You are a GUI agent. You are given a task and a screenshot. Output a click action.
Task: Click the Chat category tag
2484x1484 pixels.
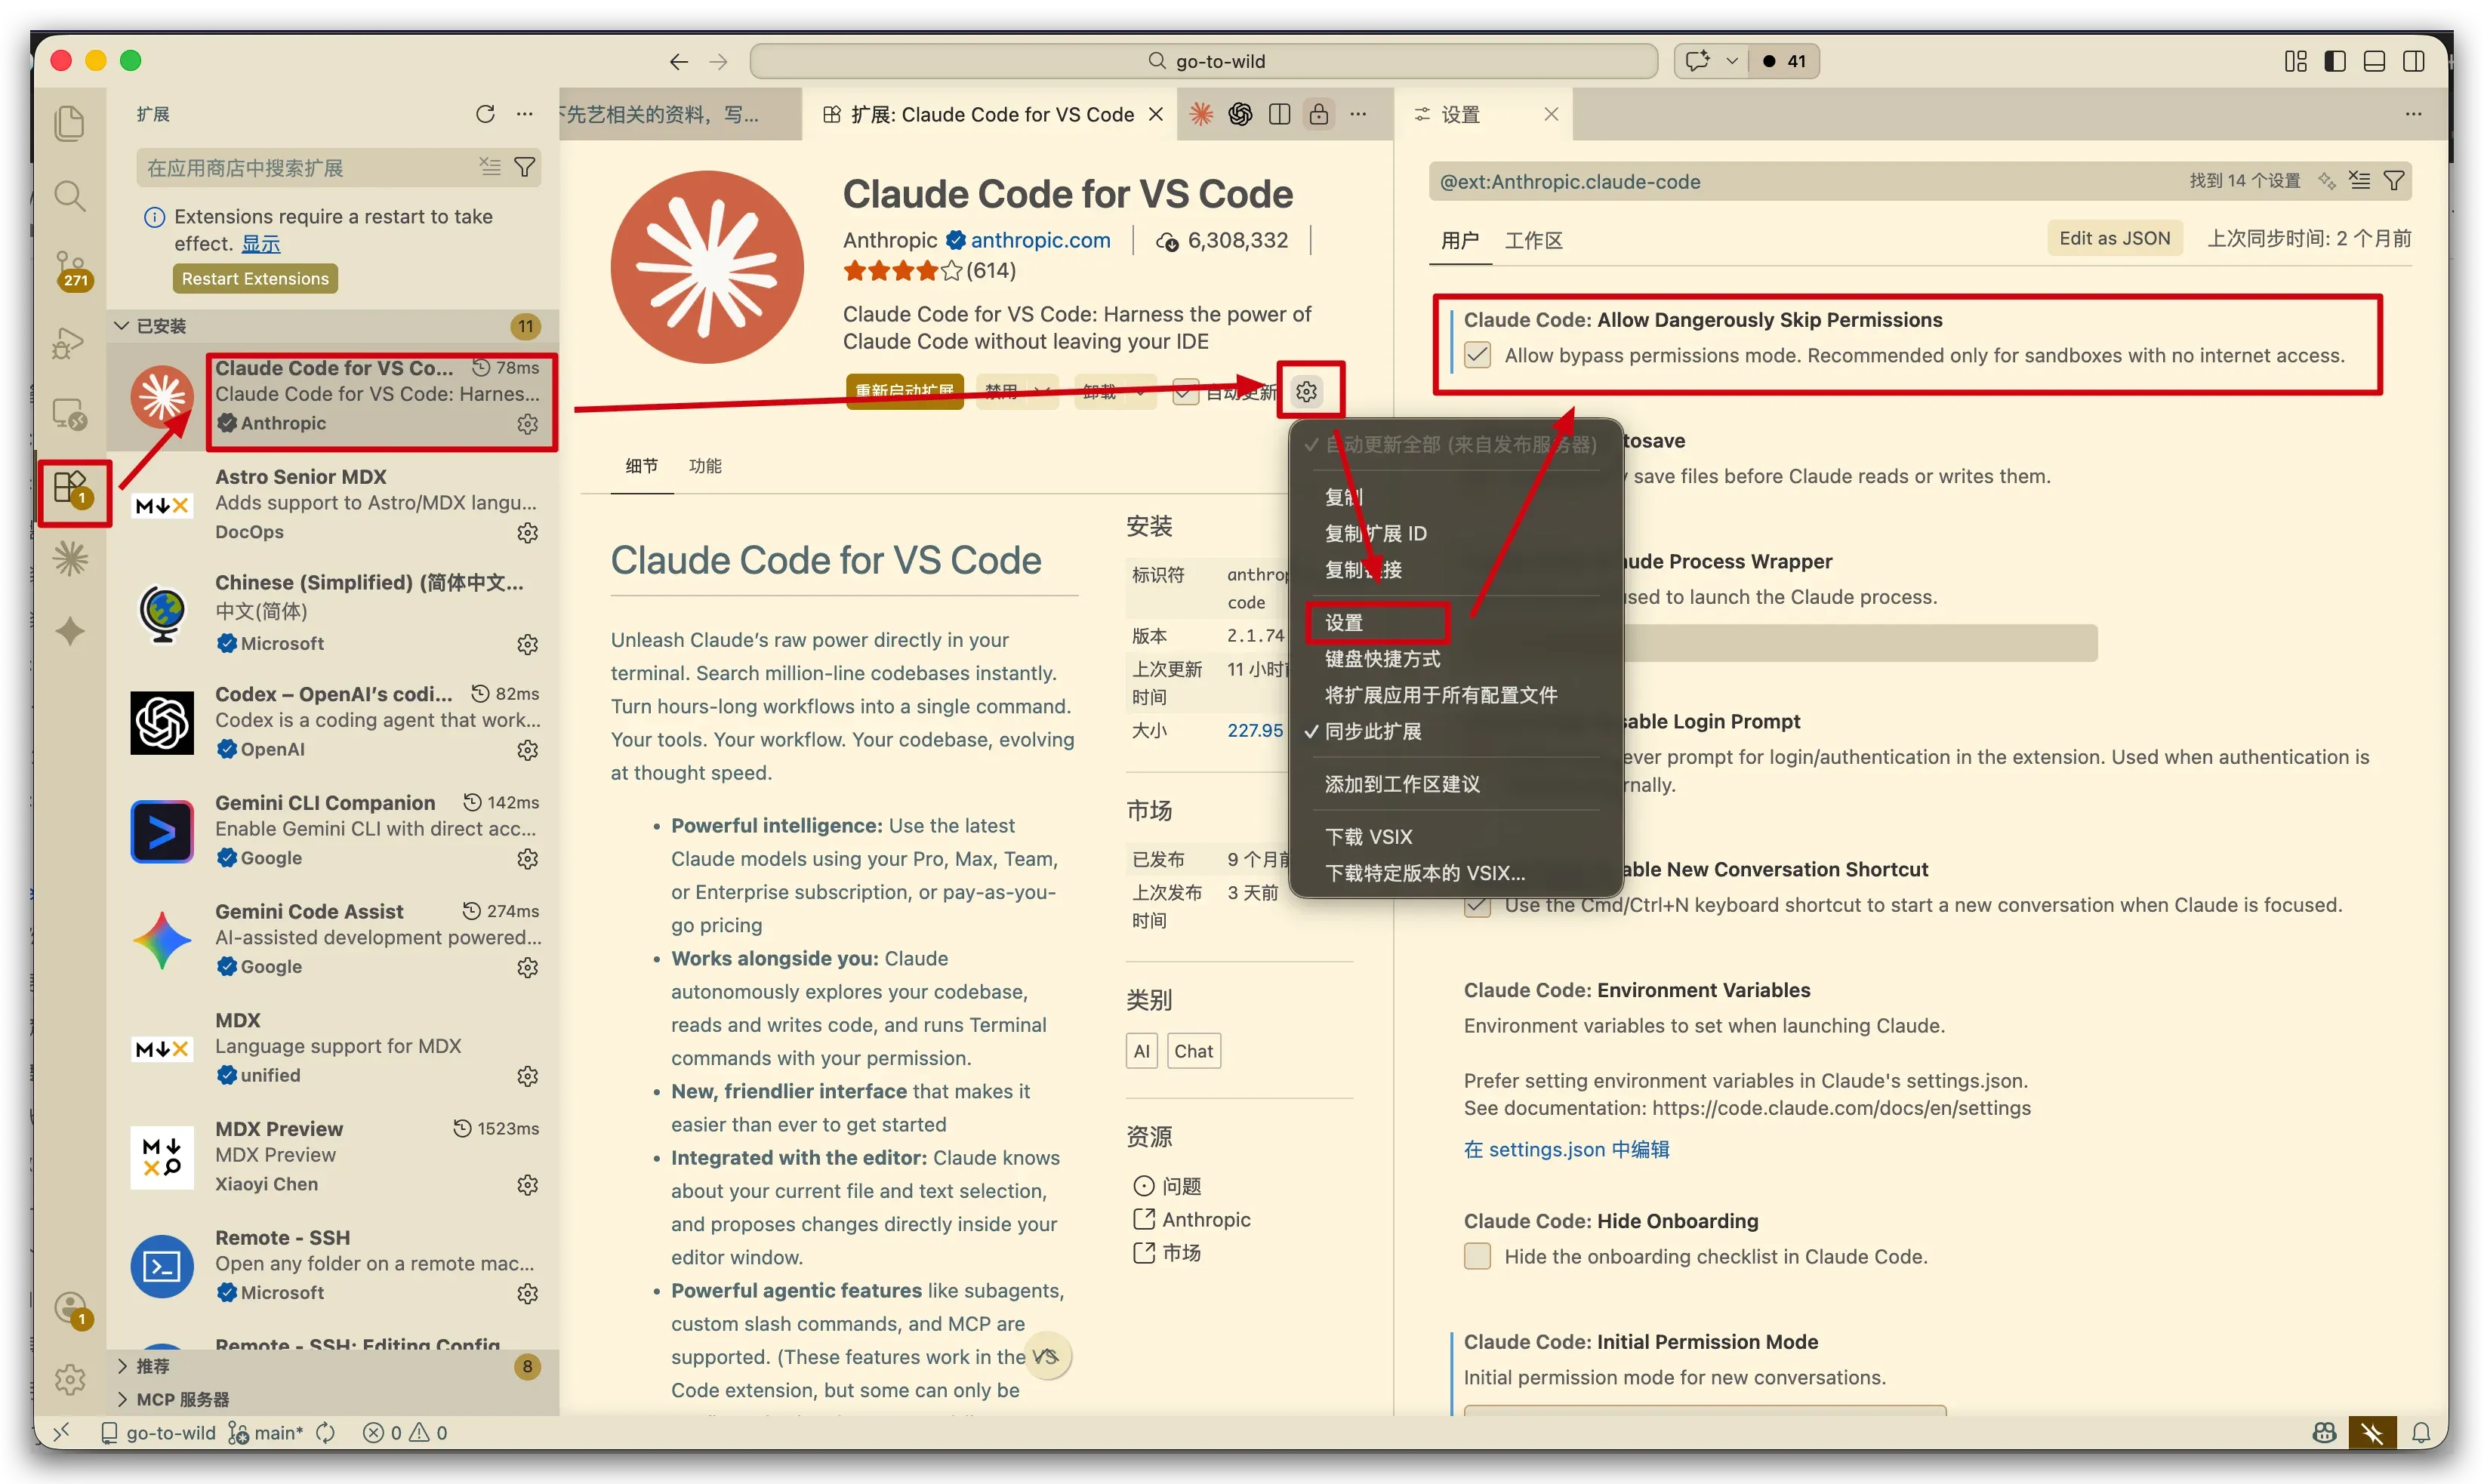point(1193,1051)
